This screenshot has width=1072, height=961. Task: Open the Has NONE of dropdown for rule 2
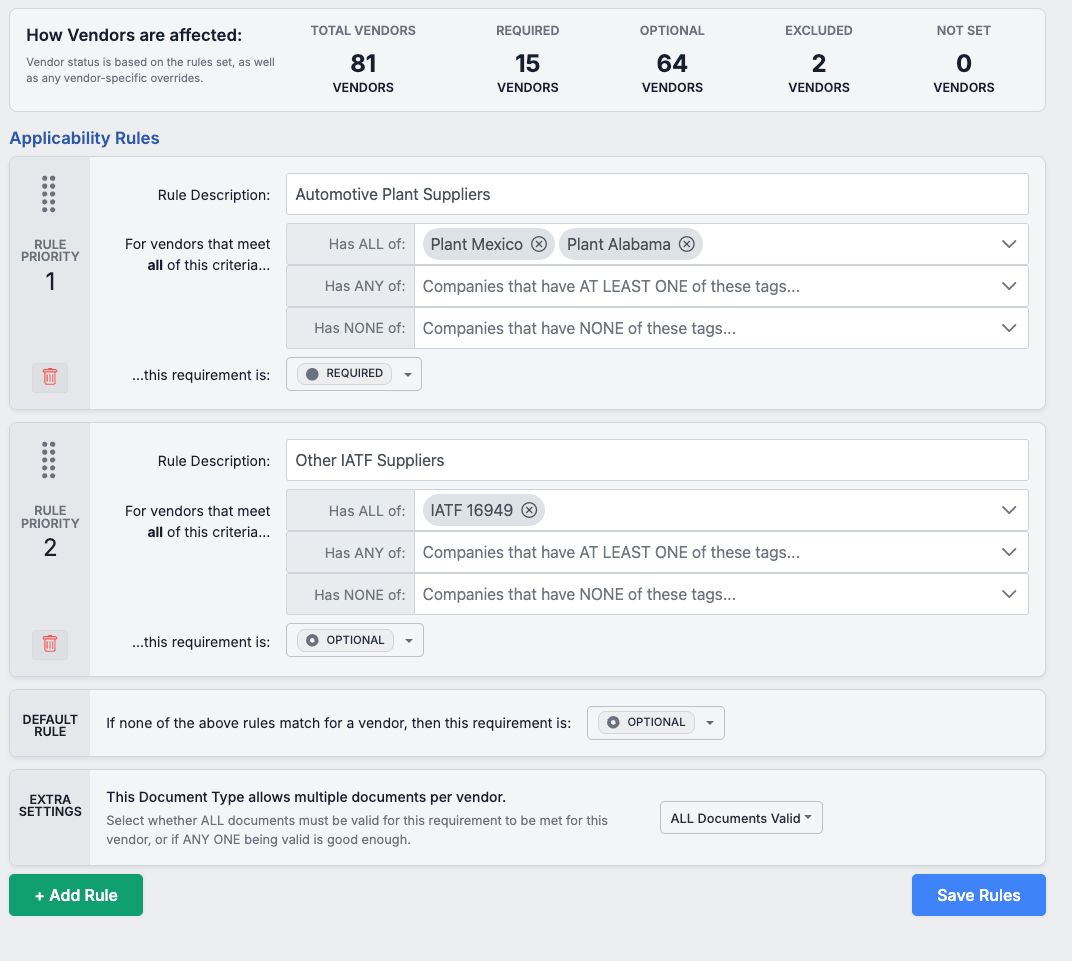click(x=1008, y=593)
